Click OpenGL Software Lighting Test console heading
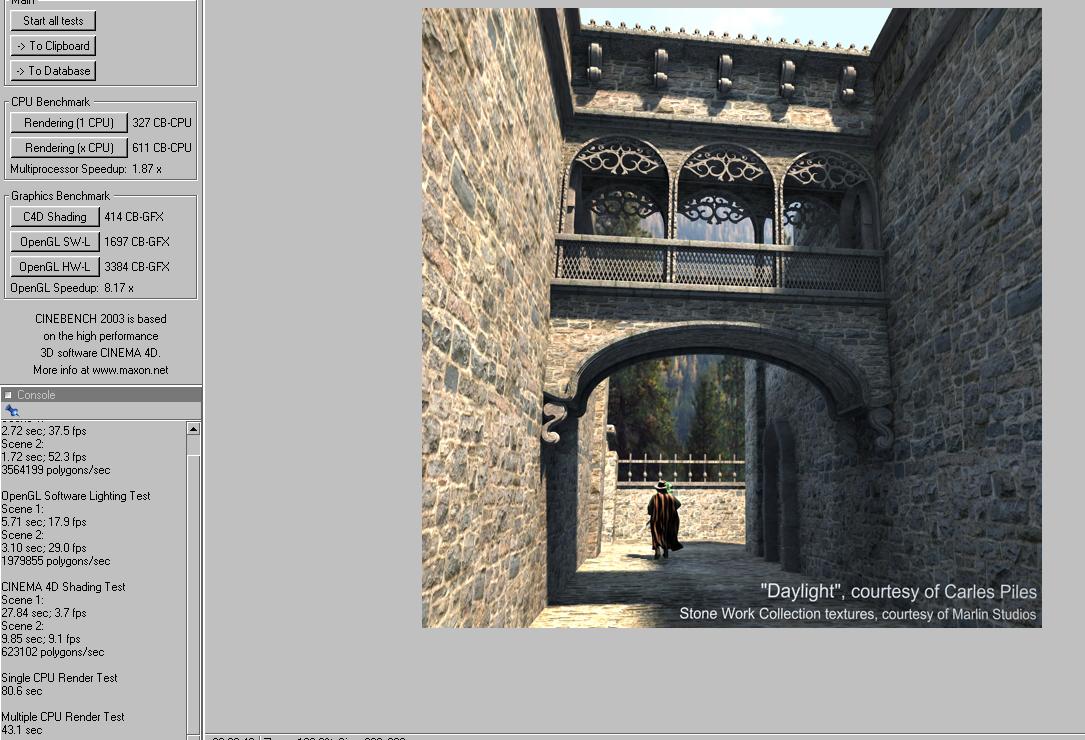Image resolution: width=1085 pixels, height=740 pixels. (x=76, y=496)
